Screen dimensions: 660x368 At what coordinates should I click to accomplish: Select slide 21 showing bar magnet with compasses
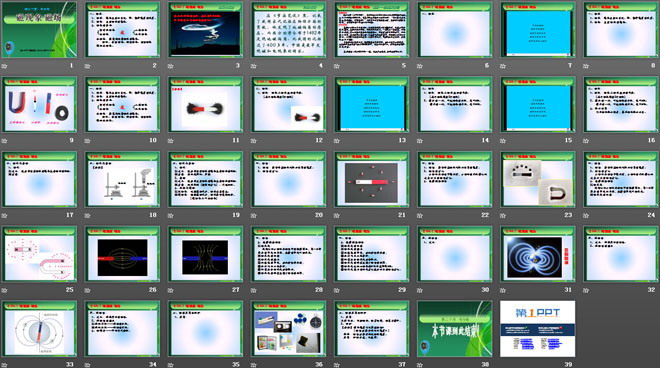pos(372,179)
